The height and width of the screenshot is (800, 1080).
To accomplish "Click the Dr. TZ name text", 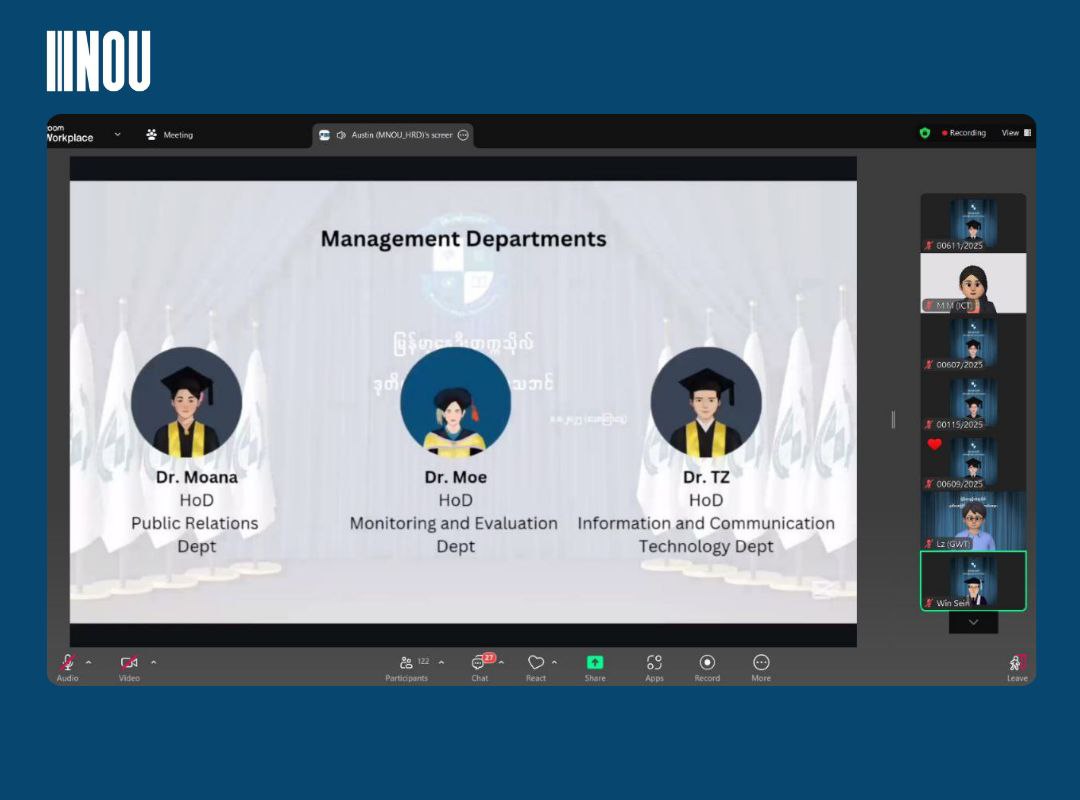I will point(706,477).
